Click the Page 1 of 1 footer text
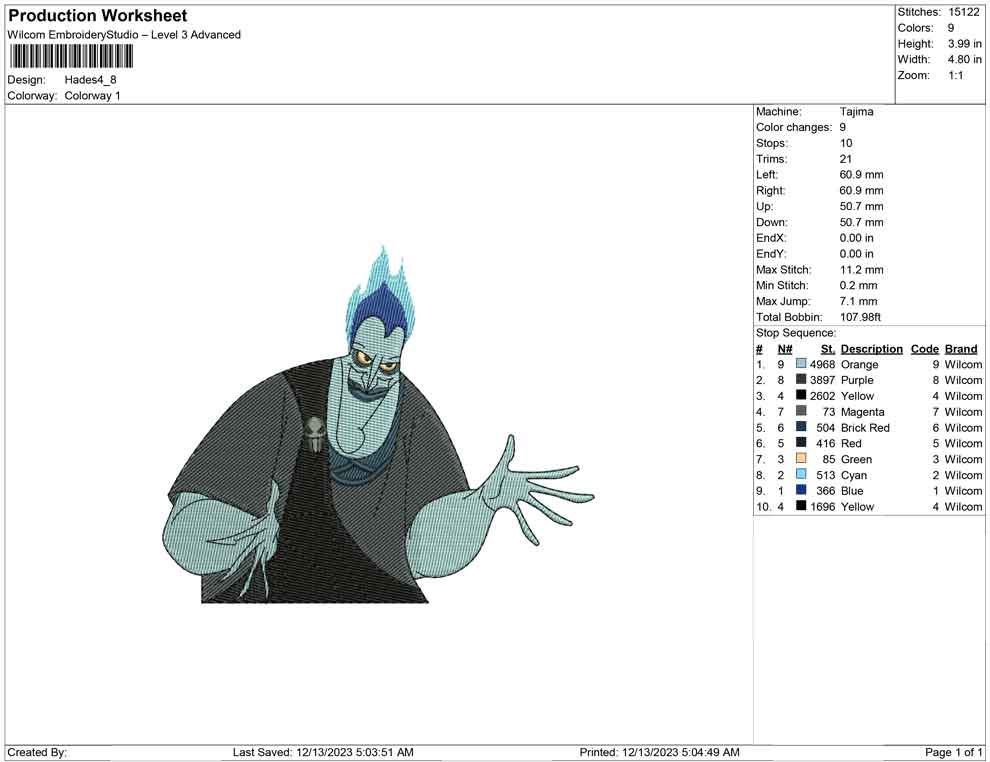 954,752
